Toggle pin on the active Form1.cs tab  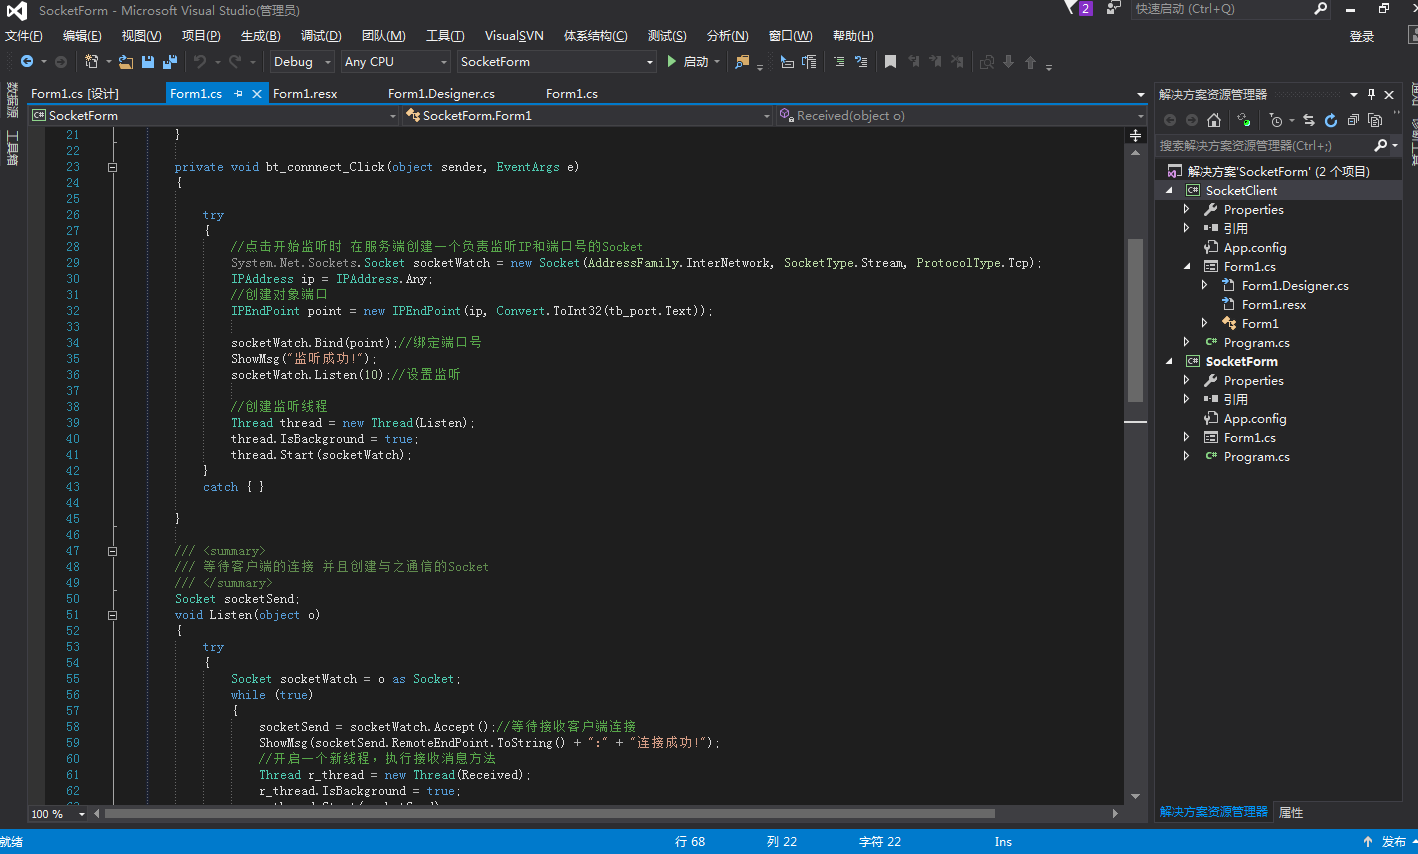(238, 93)
